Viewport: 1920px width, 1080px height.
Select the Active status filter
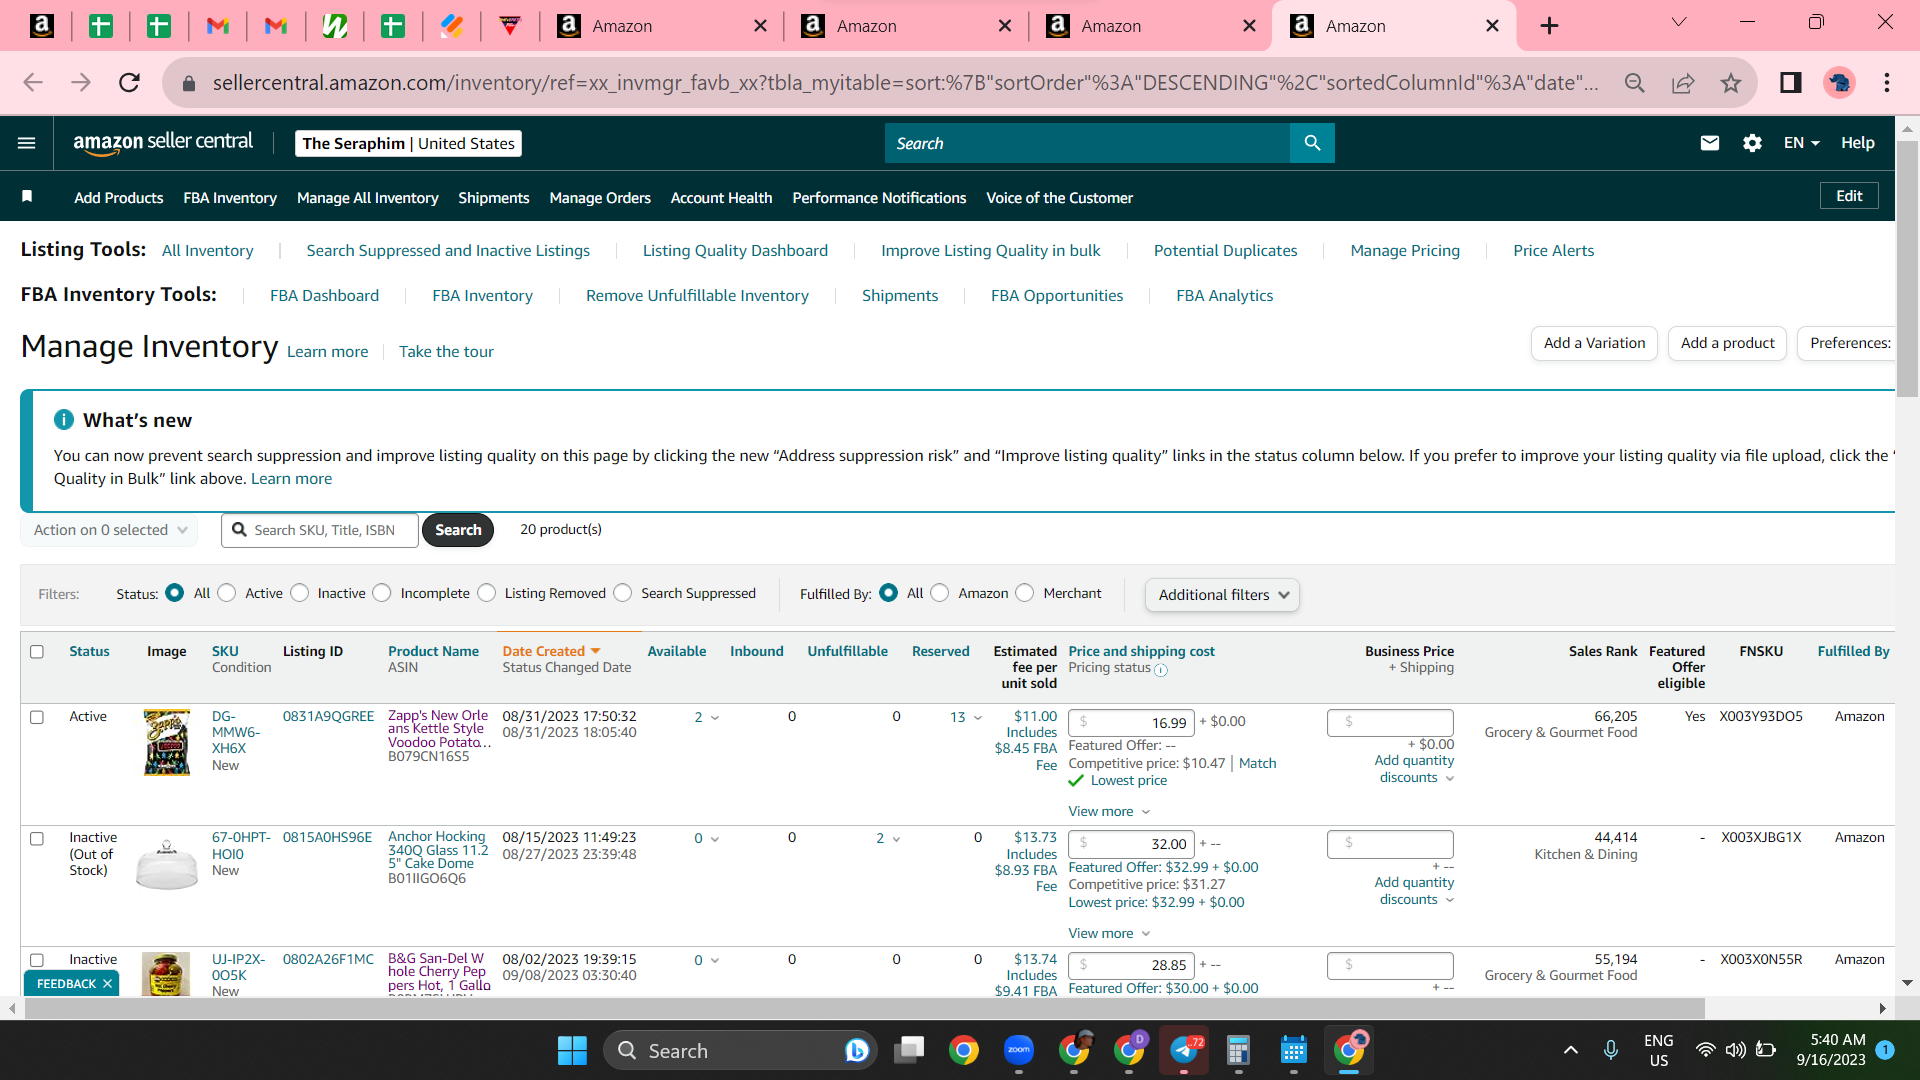tap(227, 593)
